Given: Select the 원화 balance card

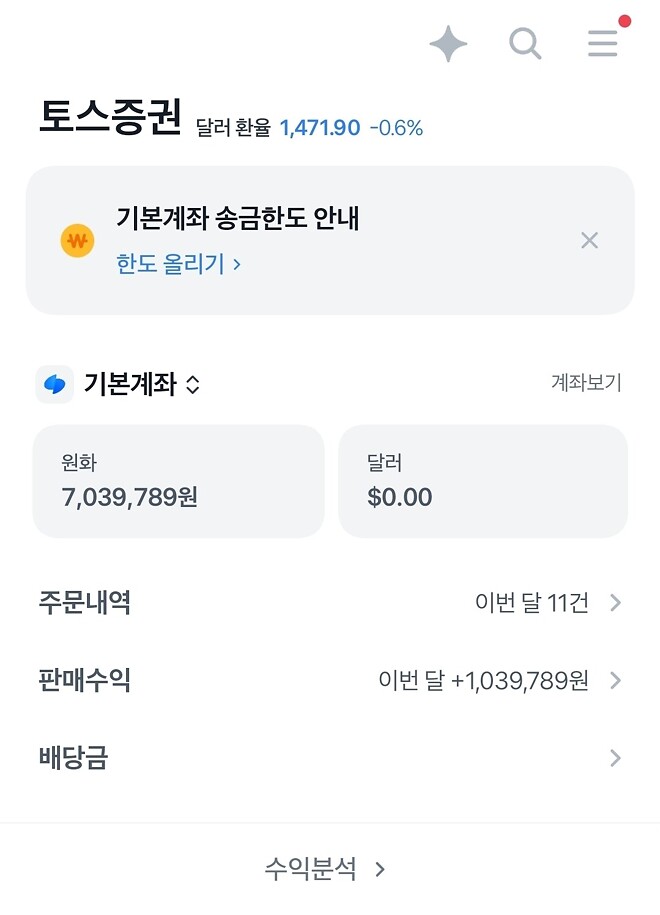Looking at the screenshot, I should (x=178, y=481).
